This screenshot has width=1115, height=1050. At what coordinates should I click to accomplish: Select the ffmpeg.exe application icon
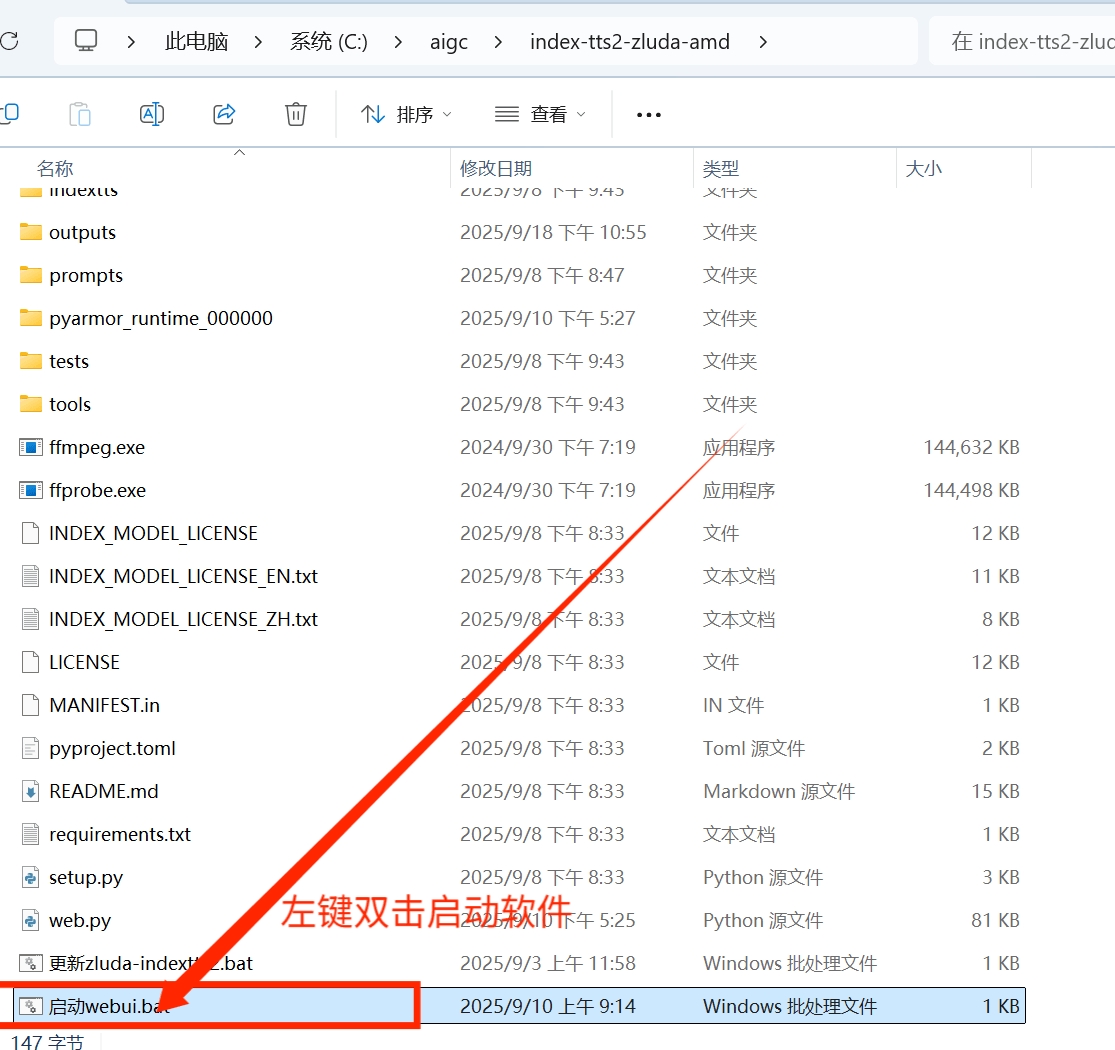click(31, 447)
